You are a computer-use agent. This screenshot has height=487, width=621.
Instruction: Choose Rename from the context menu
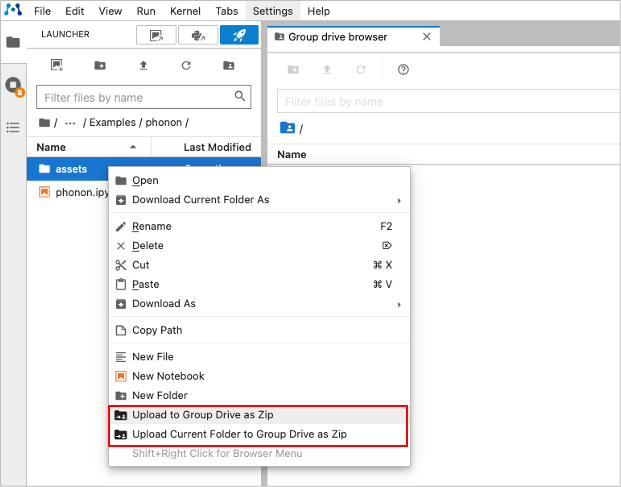[x=152, y=227]
